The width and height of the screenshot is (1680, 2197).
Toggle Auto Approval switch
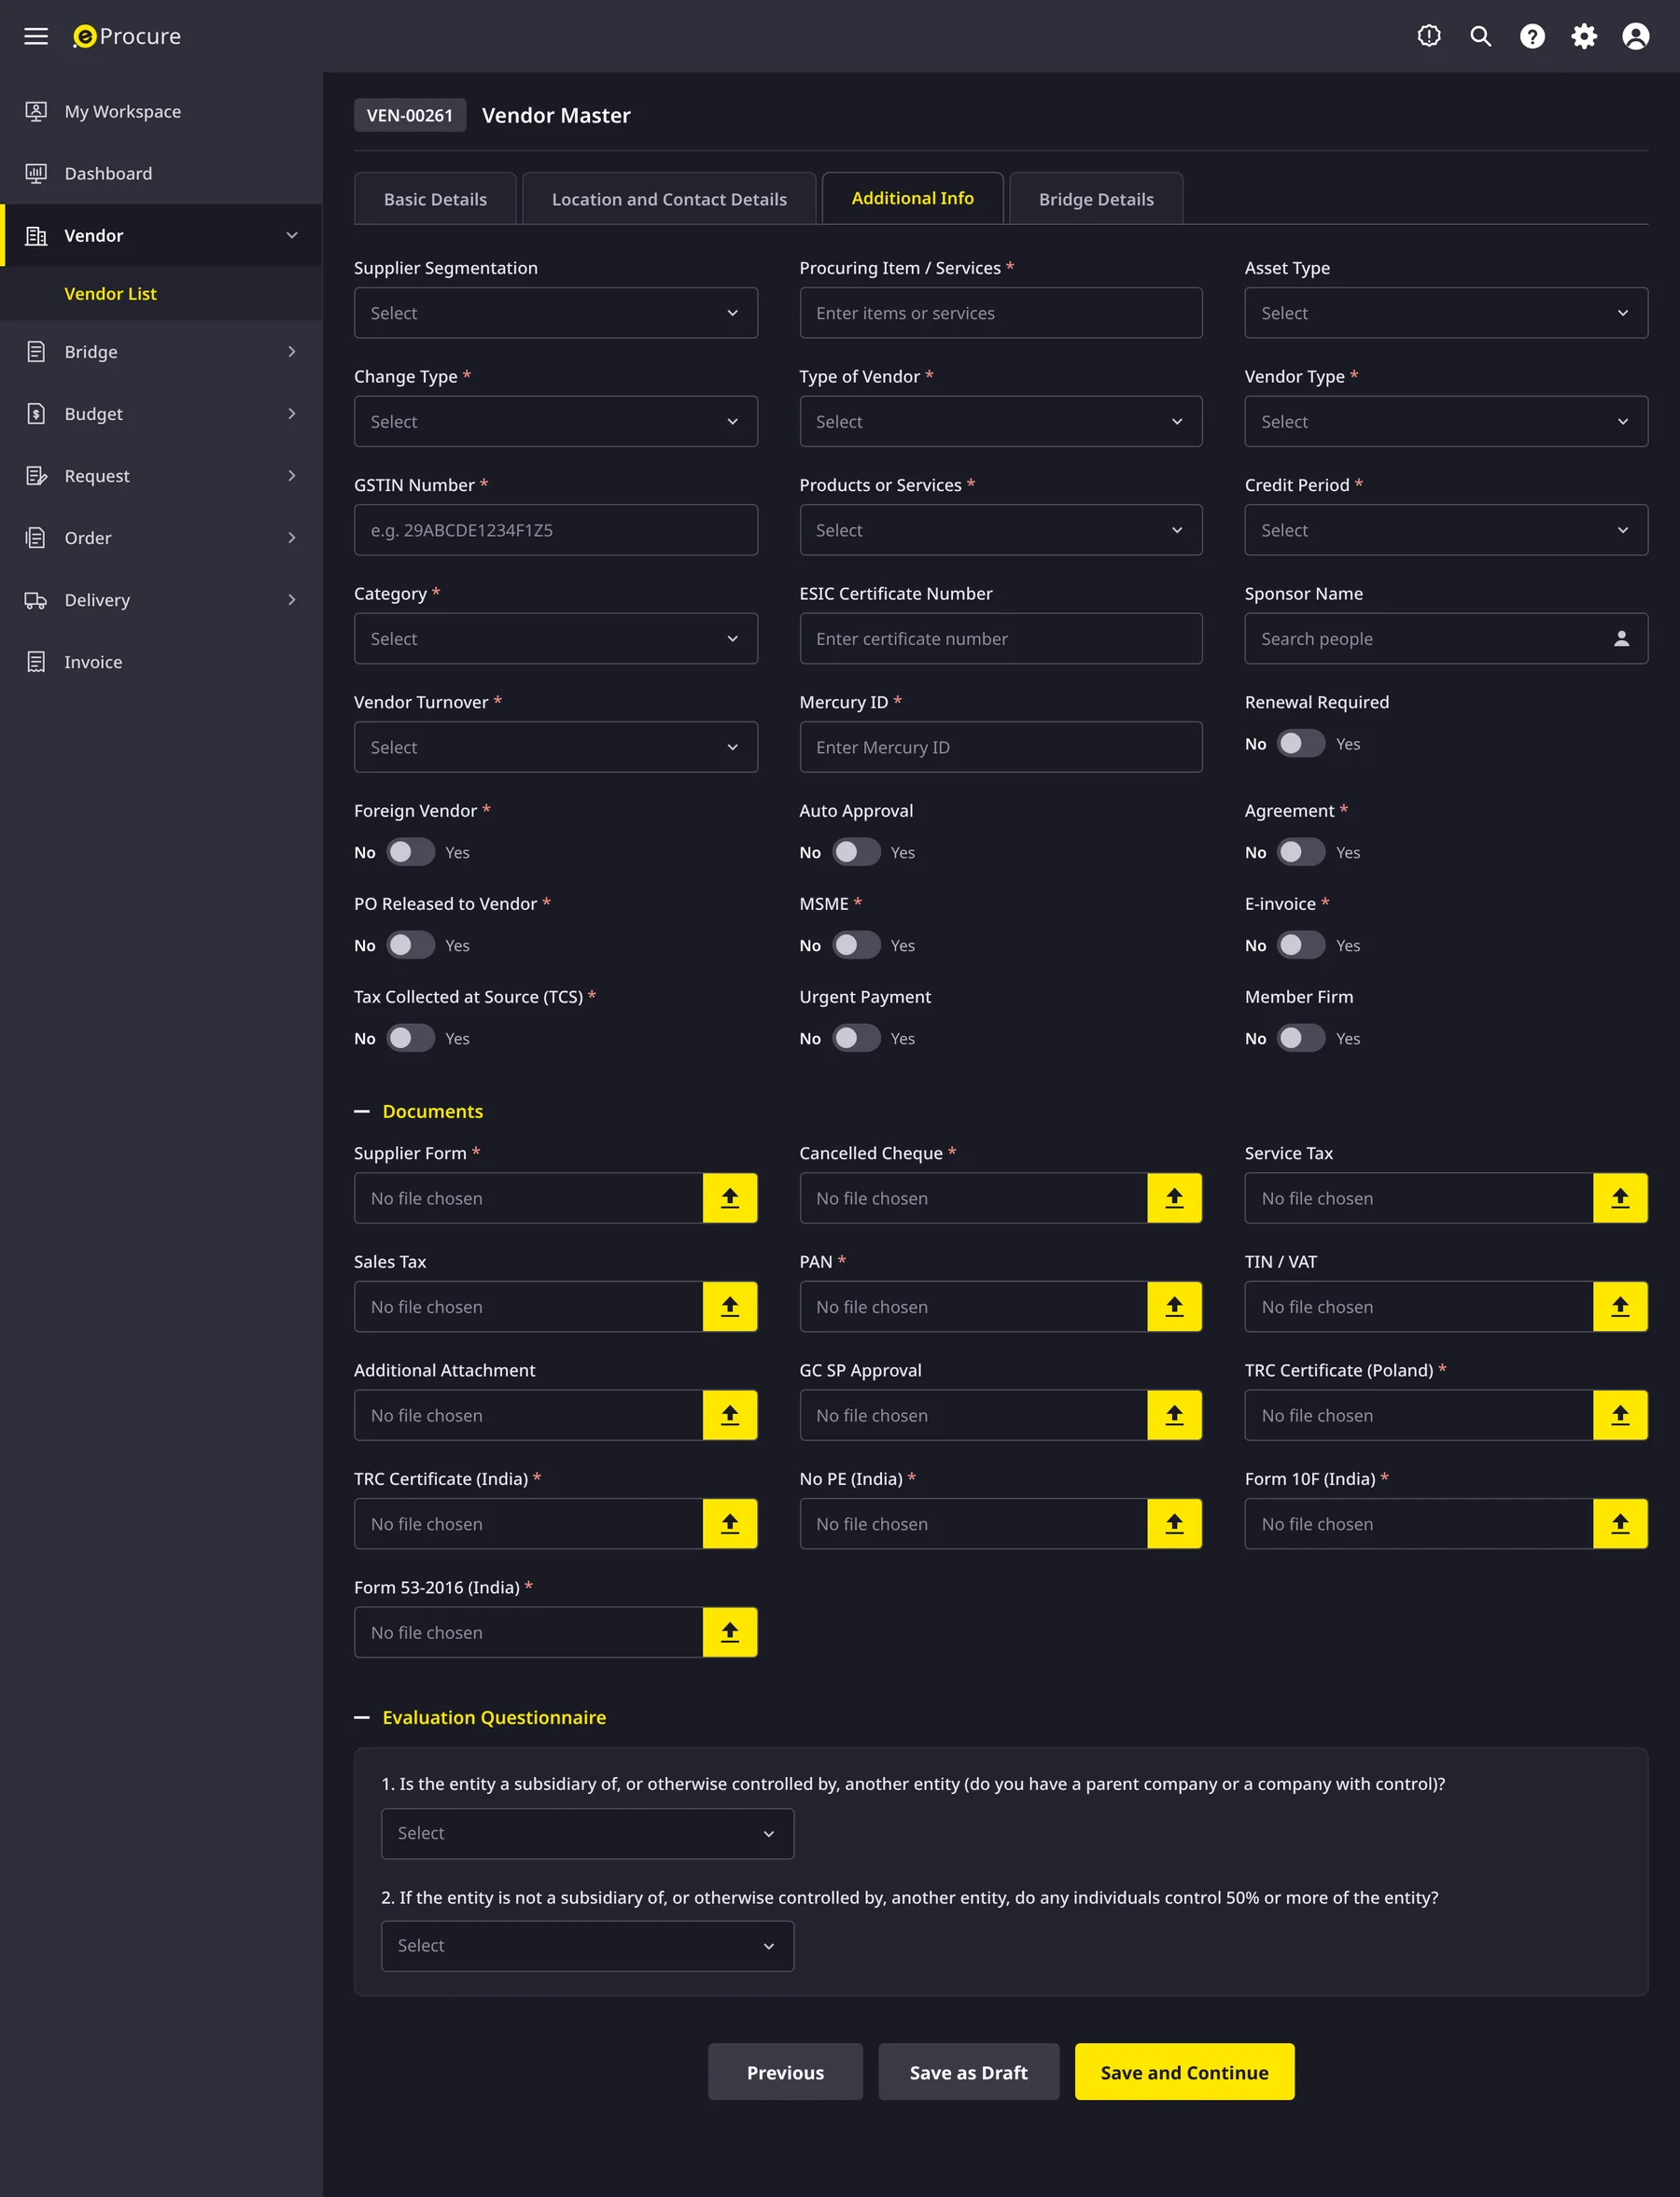856,852
